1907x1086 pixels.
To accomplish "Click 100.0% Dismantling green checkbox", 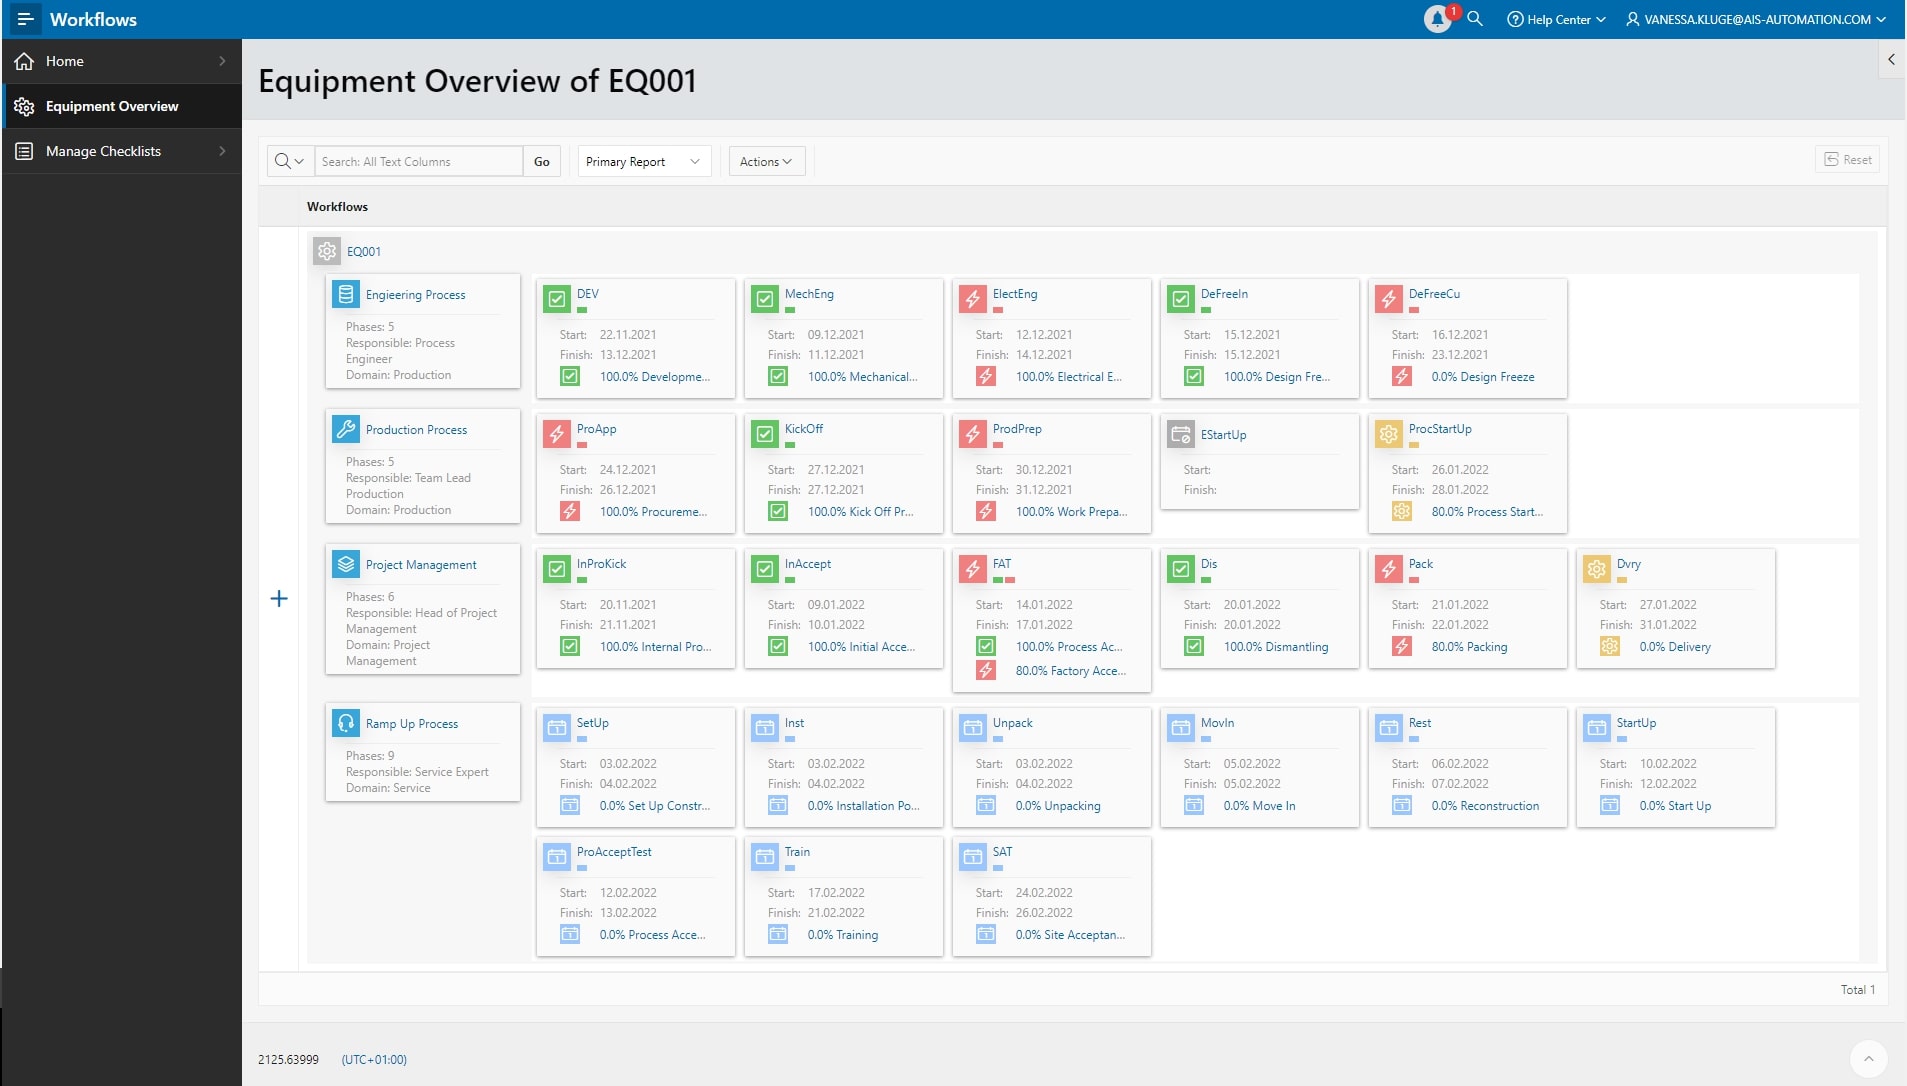I will [x=1194, y=647].
